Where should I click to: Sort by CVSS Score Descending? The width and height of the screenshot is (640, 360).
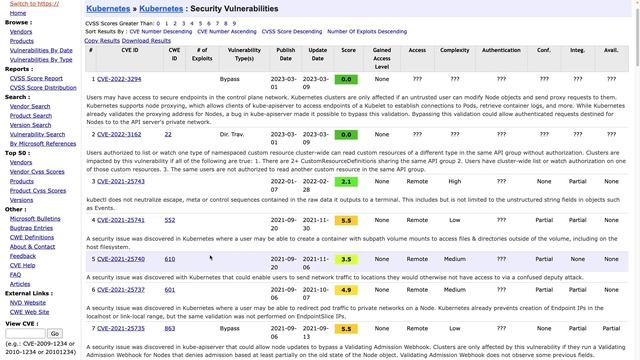(x=291, y=31)
